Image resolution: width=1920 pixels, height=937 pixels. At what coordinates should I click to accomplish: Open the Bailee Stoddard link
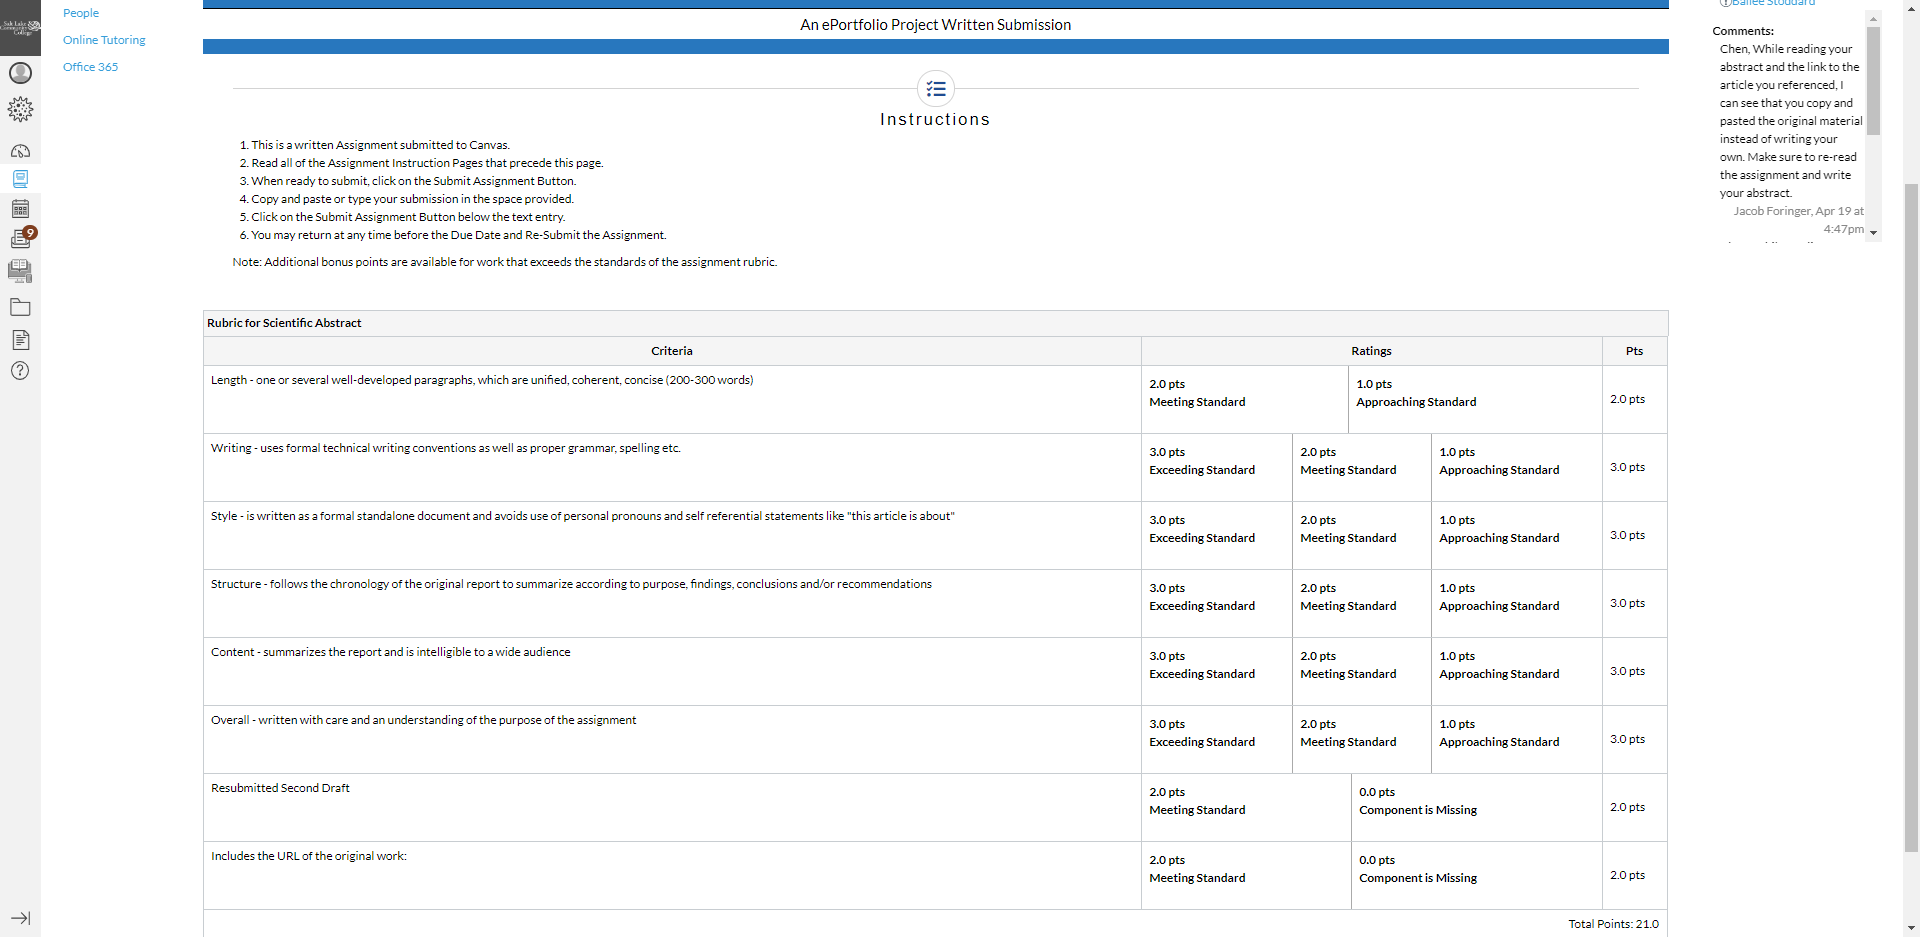pyautogui.click(x=1773, y=3)
